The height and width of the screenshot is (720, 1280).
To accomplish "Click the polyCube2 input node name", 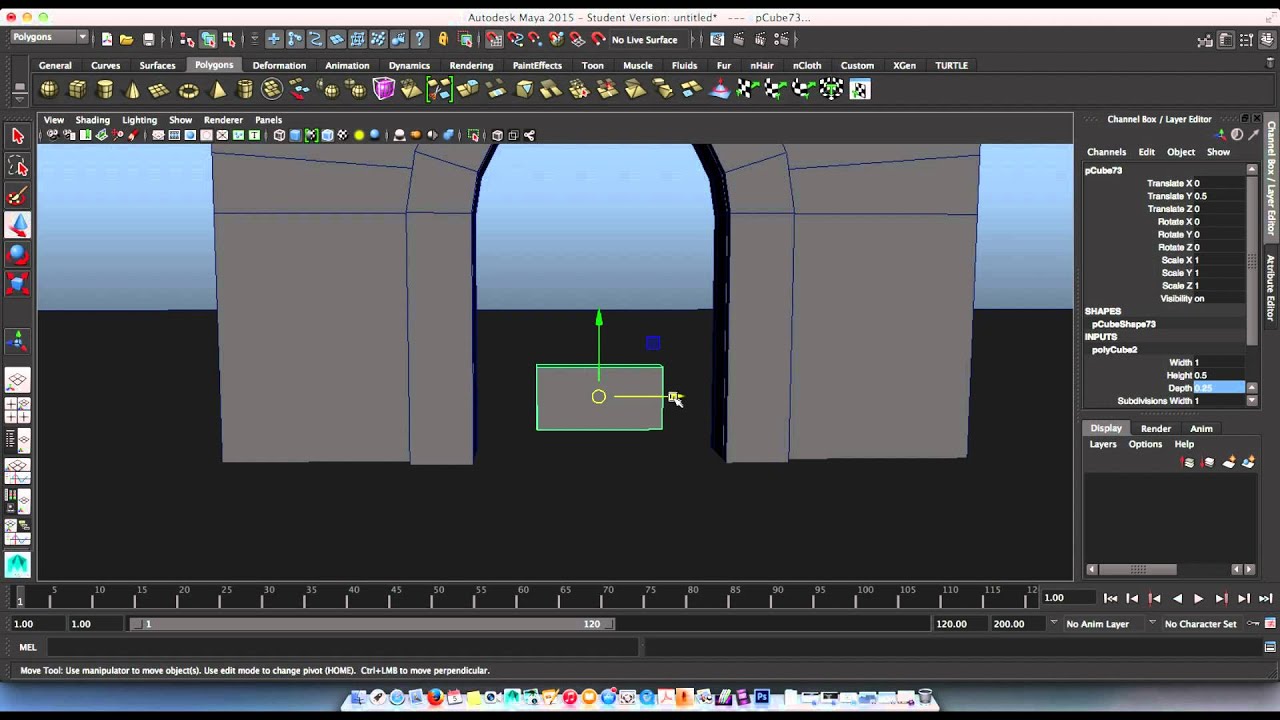I will pos(1114,350).
